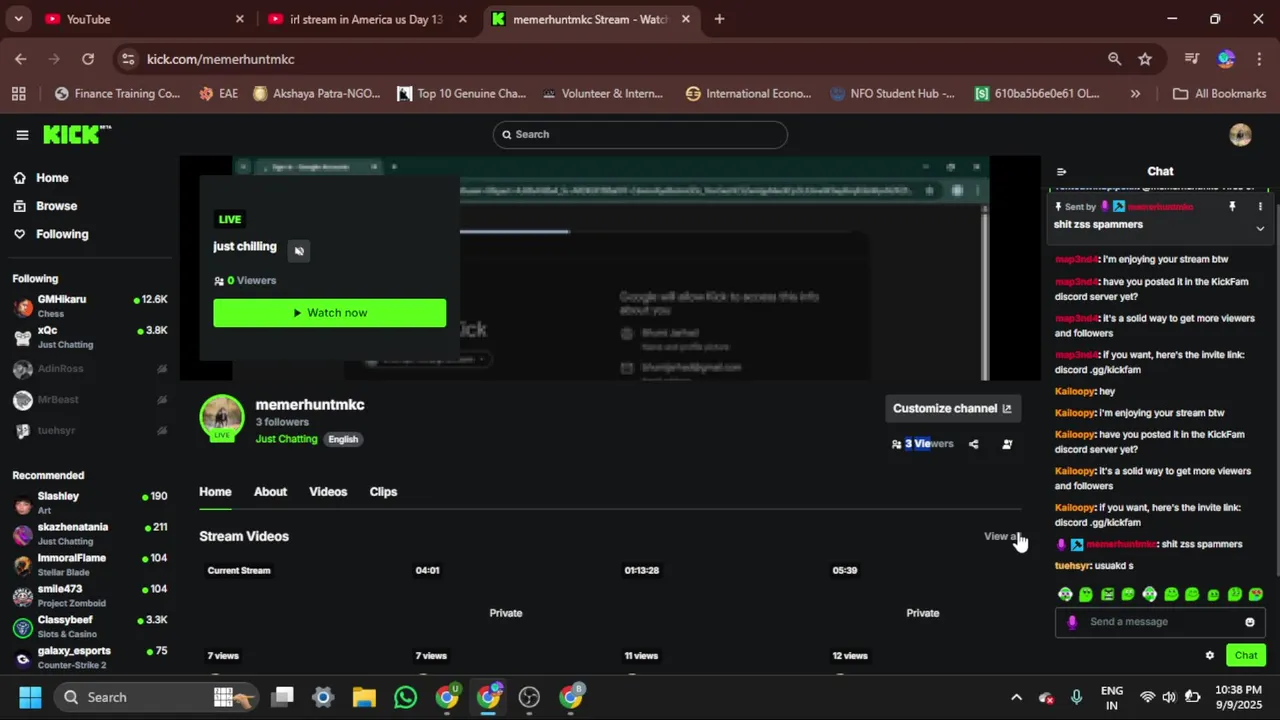Switch to the Clips tab

click(x=383, y=492)
